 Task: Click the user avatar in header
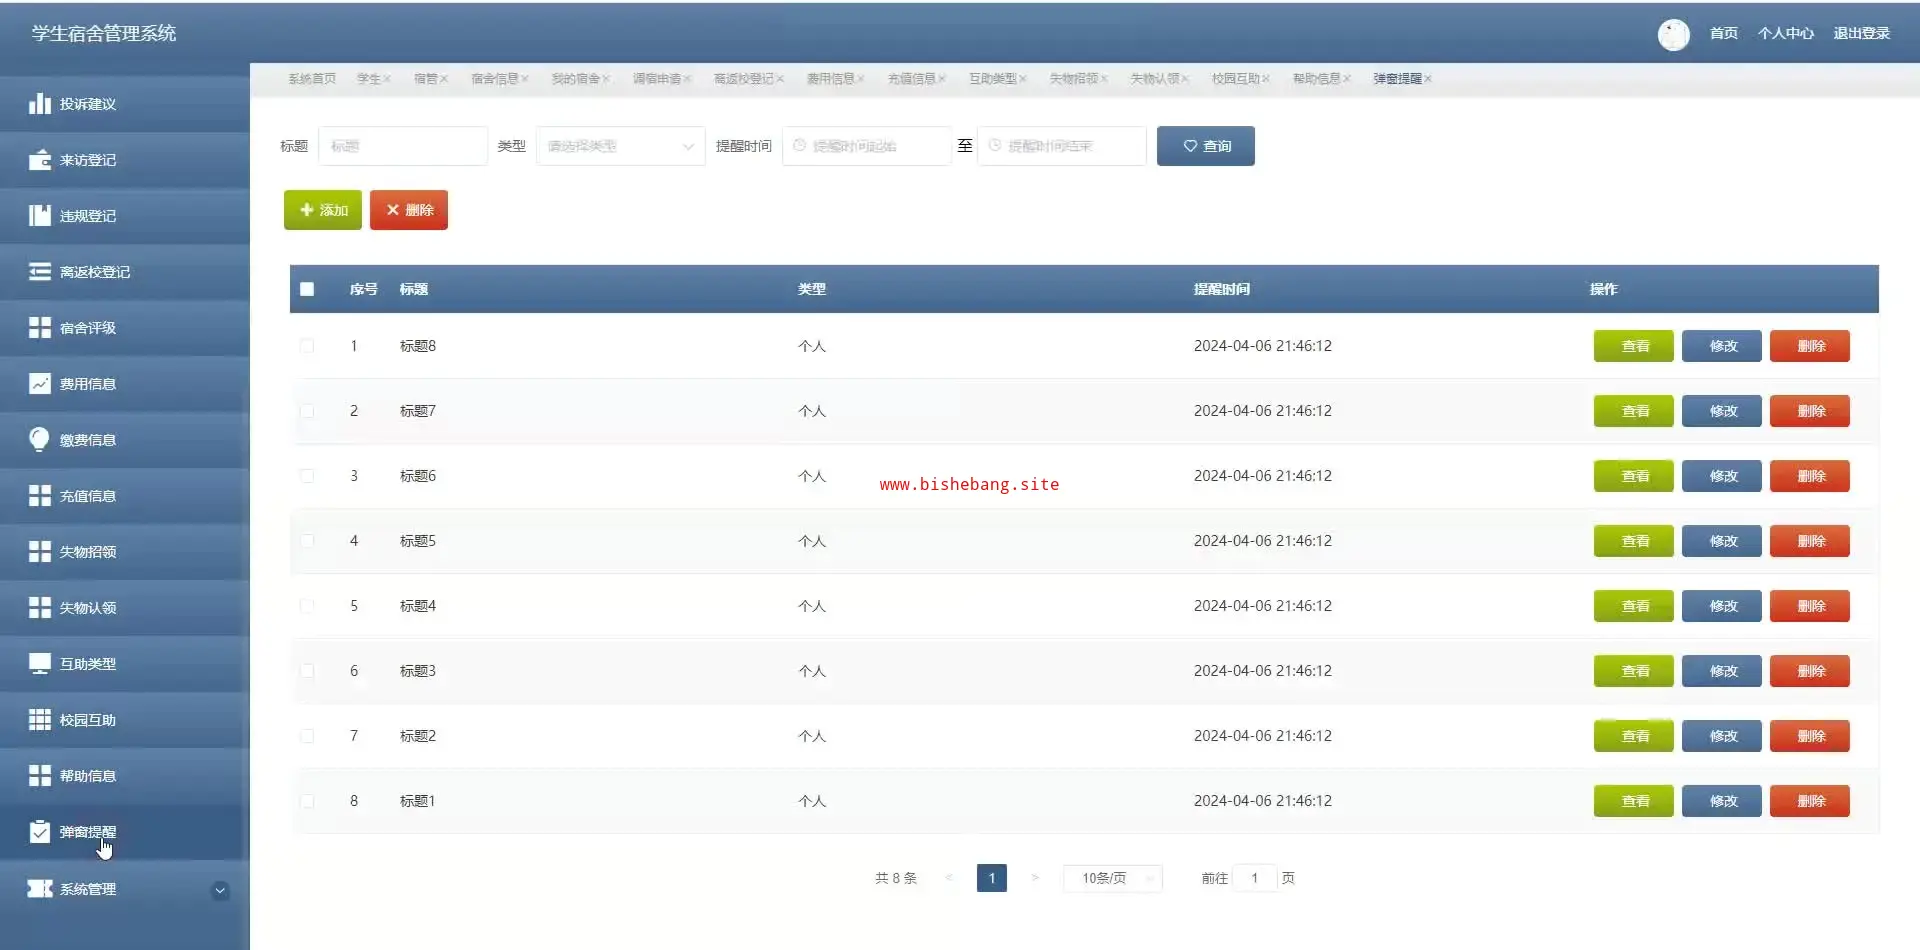1673,34
